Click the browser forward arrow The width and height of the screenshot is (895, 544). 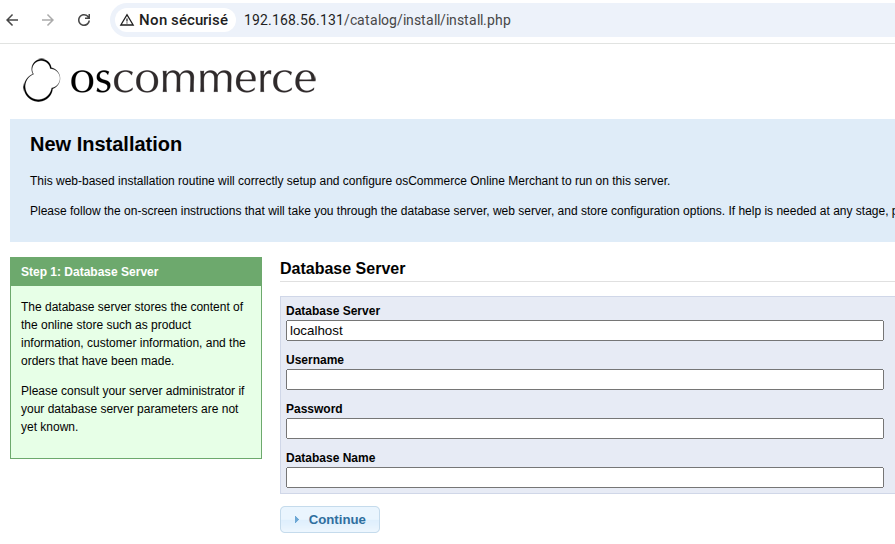[x=48, y=20]
